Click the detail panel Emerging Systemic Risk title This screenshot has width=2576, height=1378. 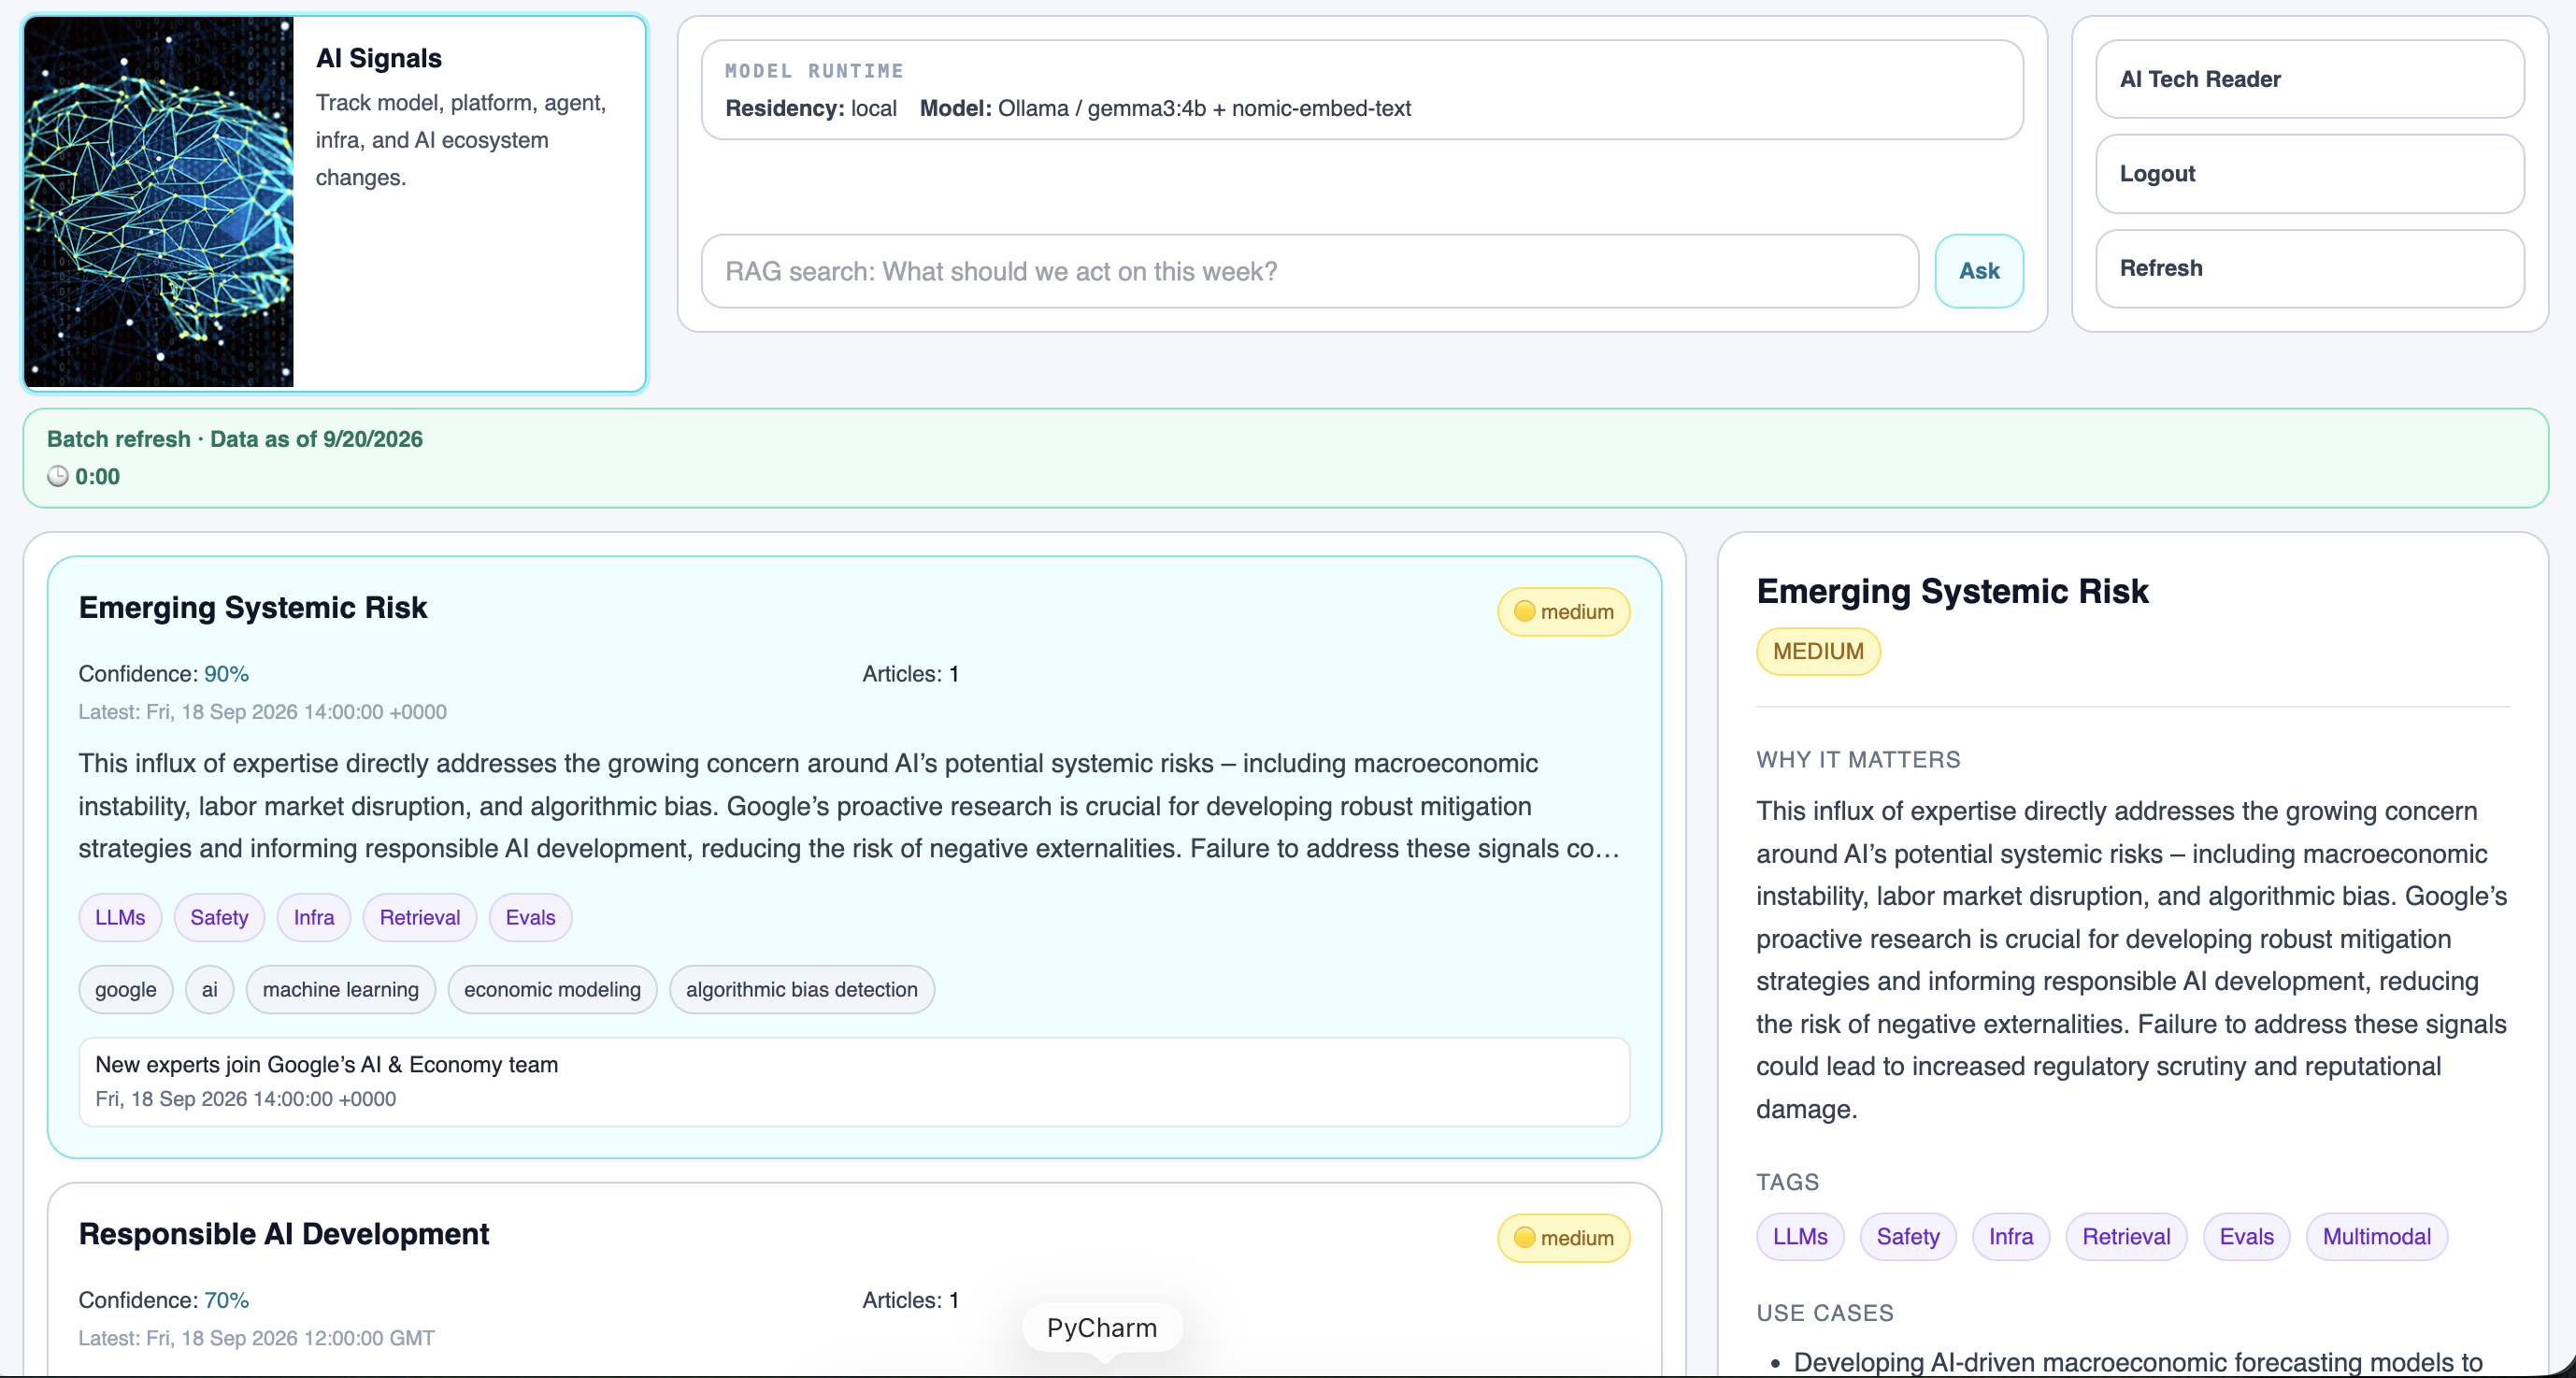(x=1952, y=591)
